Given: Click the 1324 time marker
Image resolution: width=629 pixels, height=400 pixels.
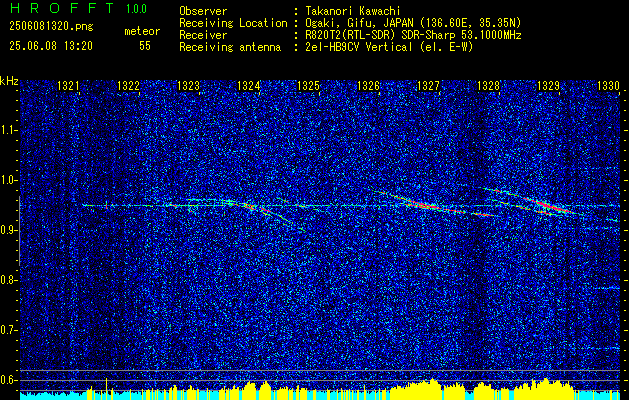Looking at the screenshot, I should coord(249,86).
